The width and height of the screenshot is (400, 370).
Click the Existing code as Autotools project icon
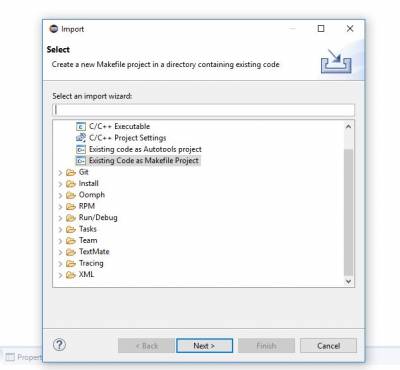click(x=81, y=149)
